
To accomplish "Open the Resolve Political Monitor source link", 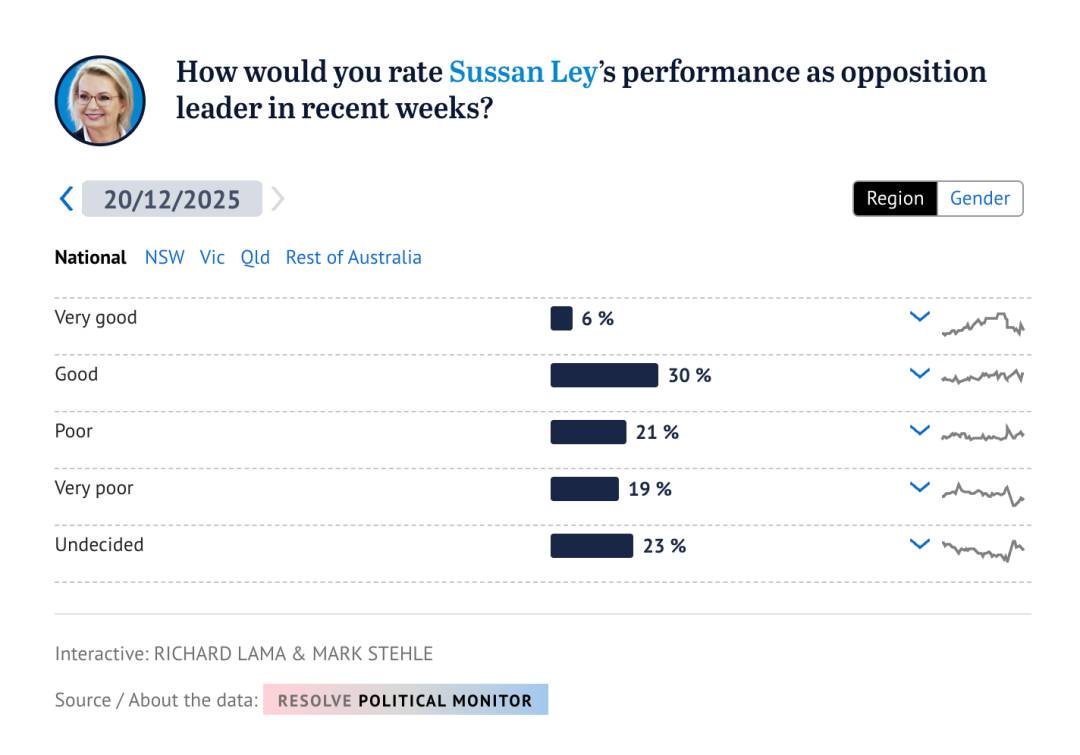I will pyautogui.click(x=405, y=700).
